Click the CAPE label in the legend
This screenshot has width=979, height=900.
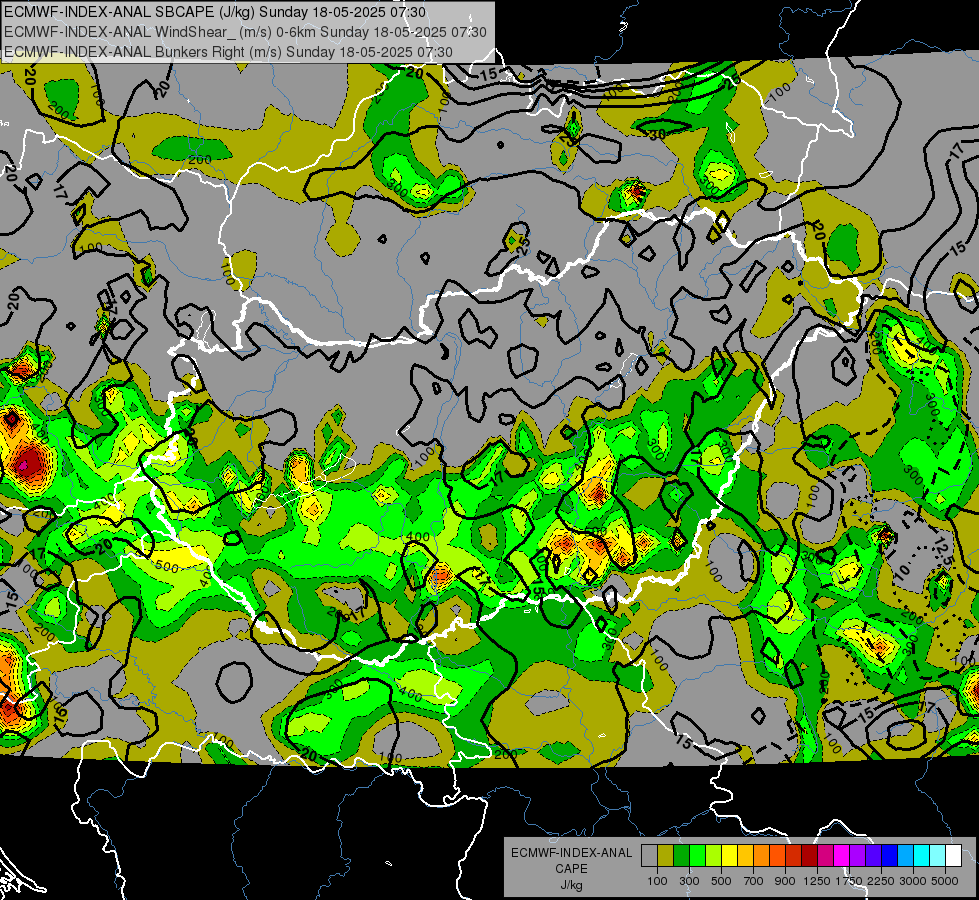(x=571, y=869)
